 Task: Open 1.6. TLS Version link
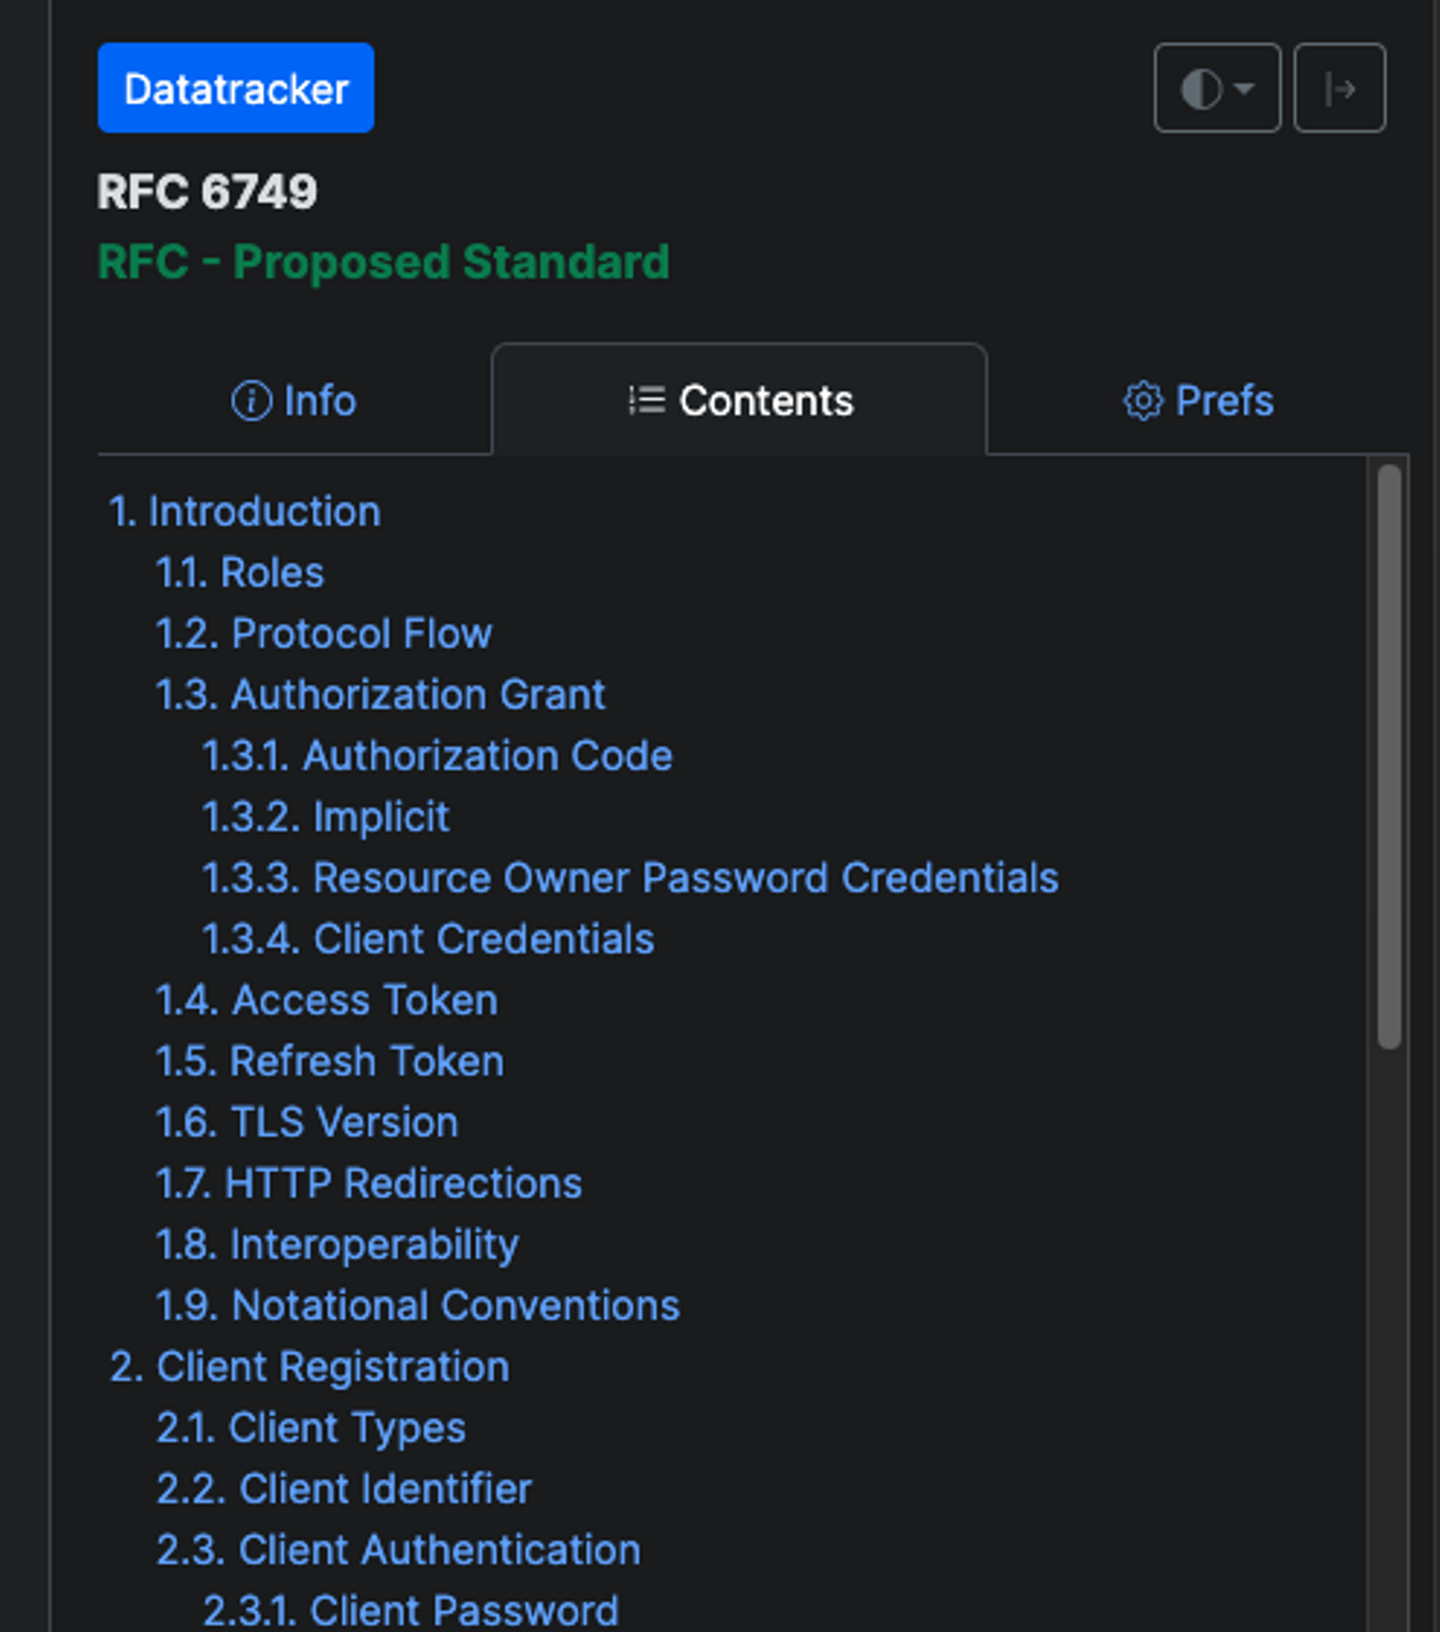307,1122
